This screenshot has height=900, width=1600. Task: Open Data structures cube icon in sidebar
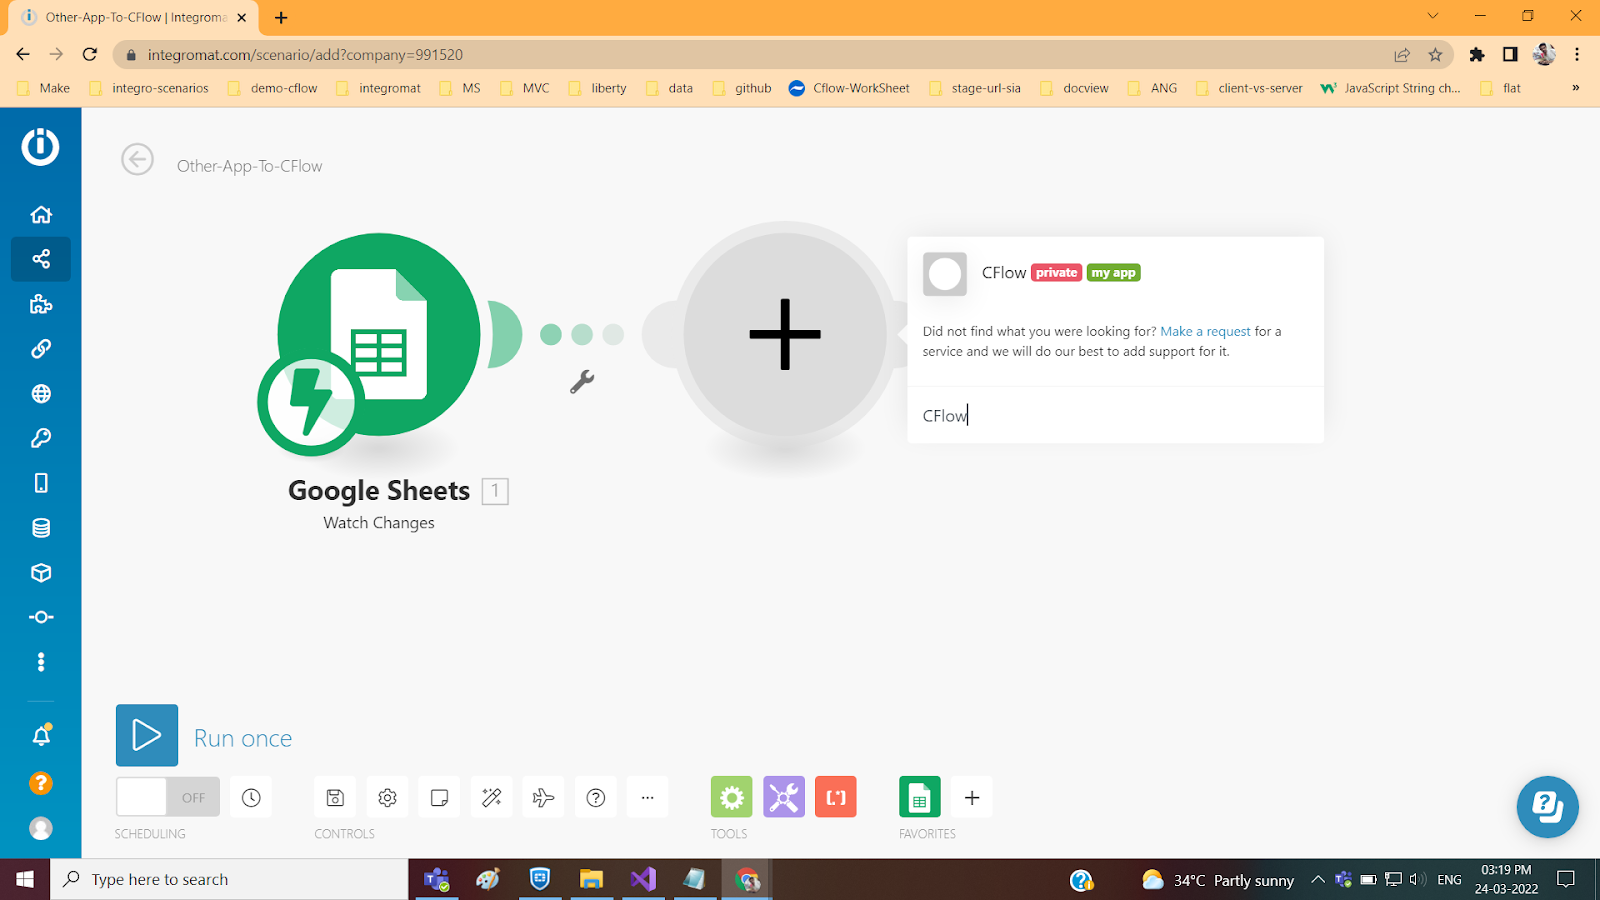click(41, 573)
